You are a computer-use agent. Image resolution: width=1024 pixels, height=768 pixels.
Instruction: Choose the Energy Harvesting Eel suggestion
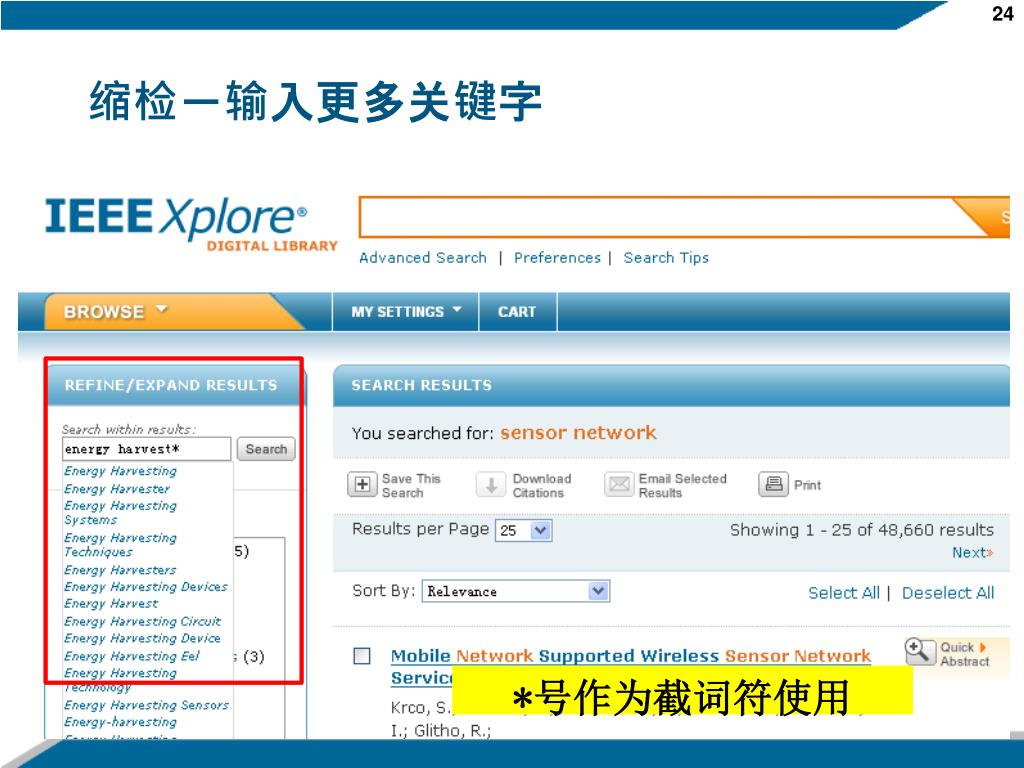click(x=132, y=656)
